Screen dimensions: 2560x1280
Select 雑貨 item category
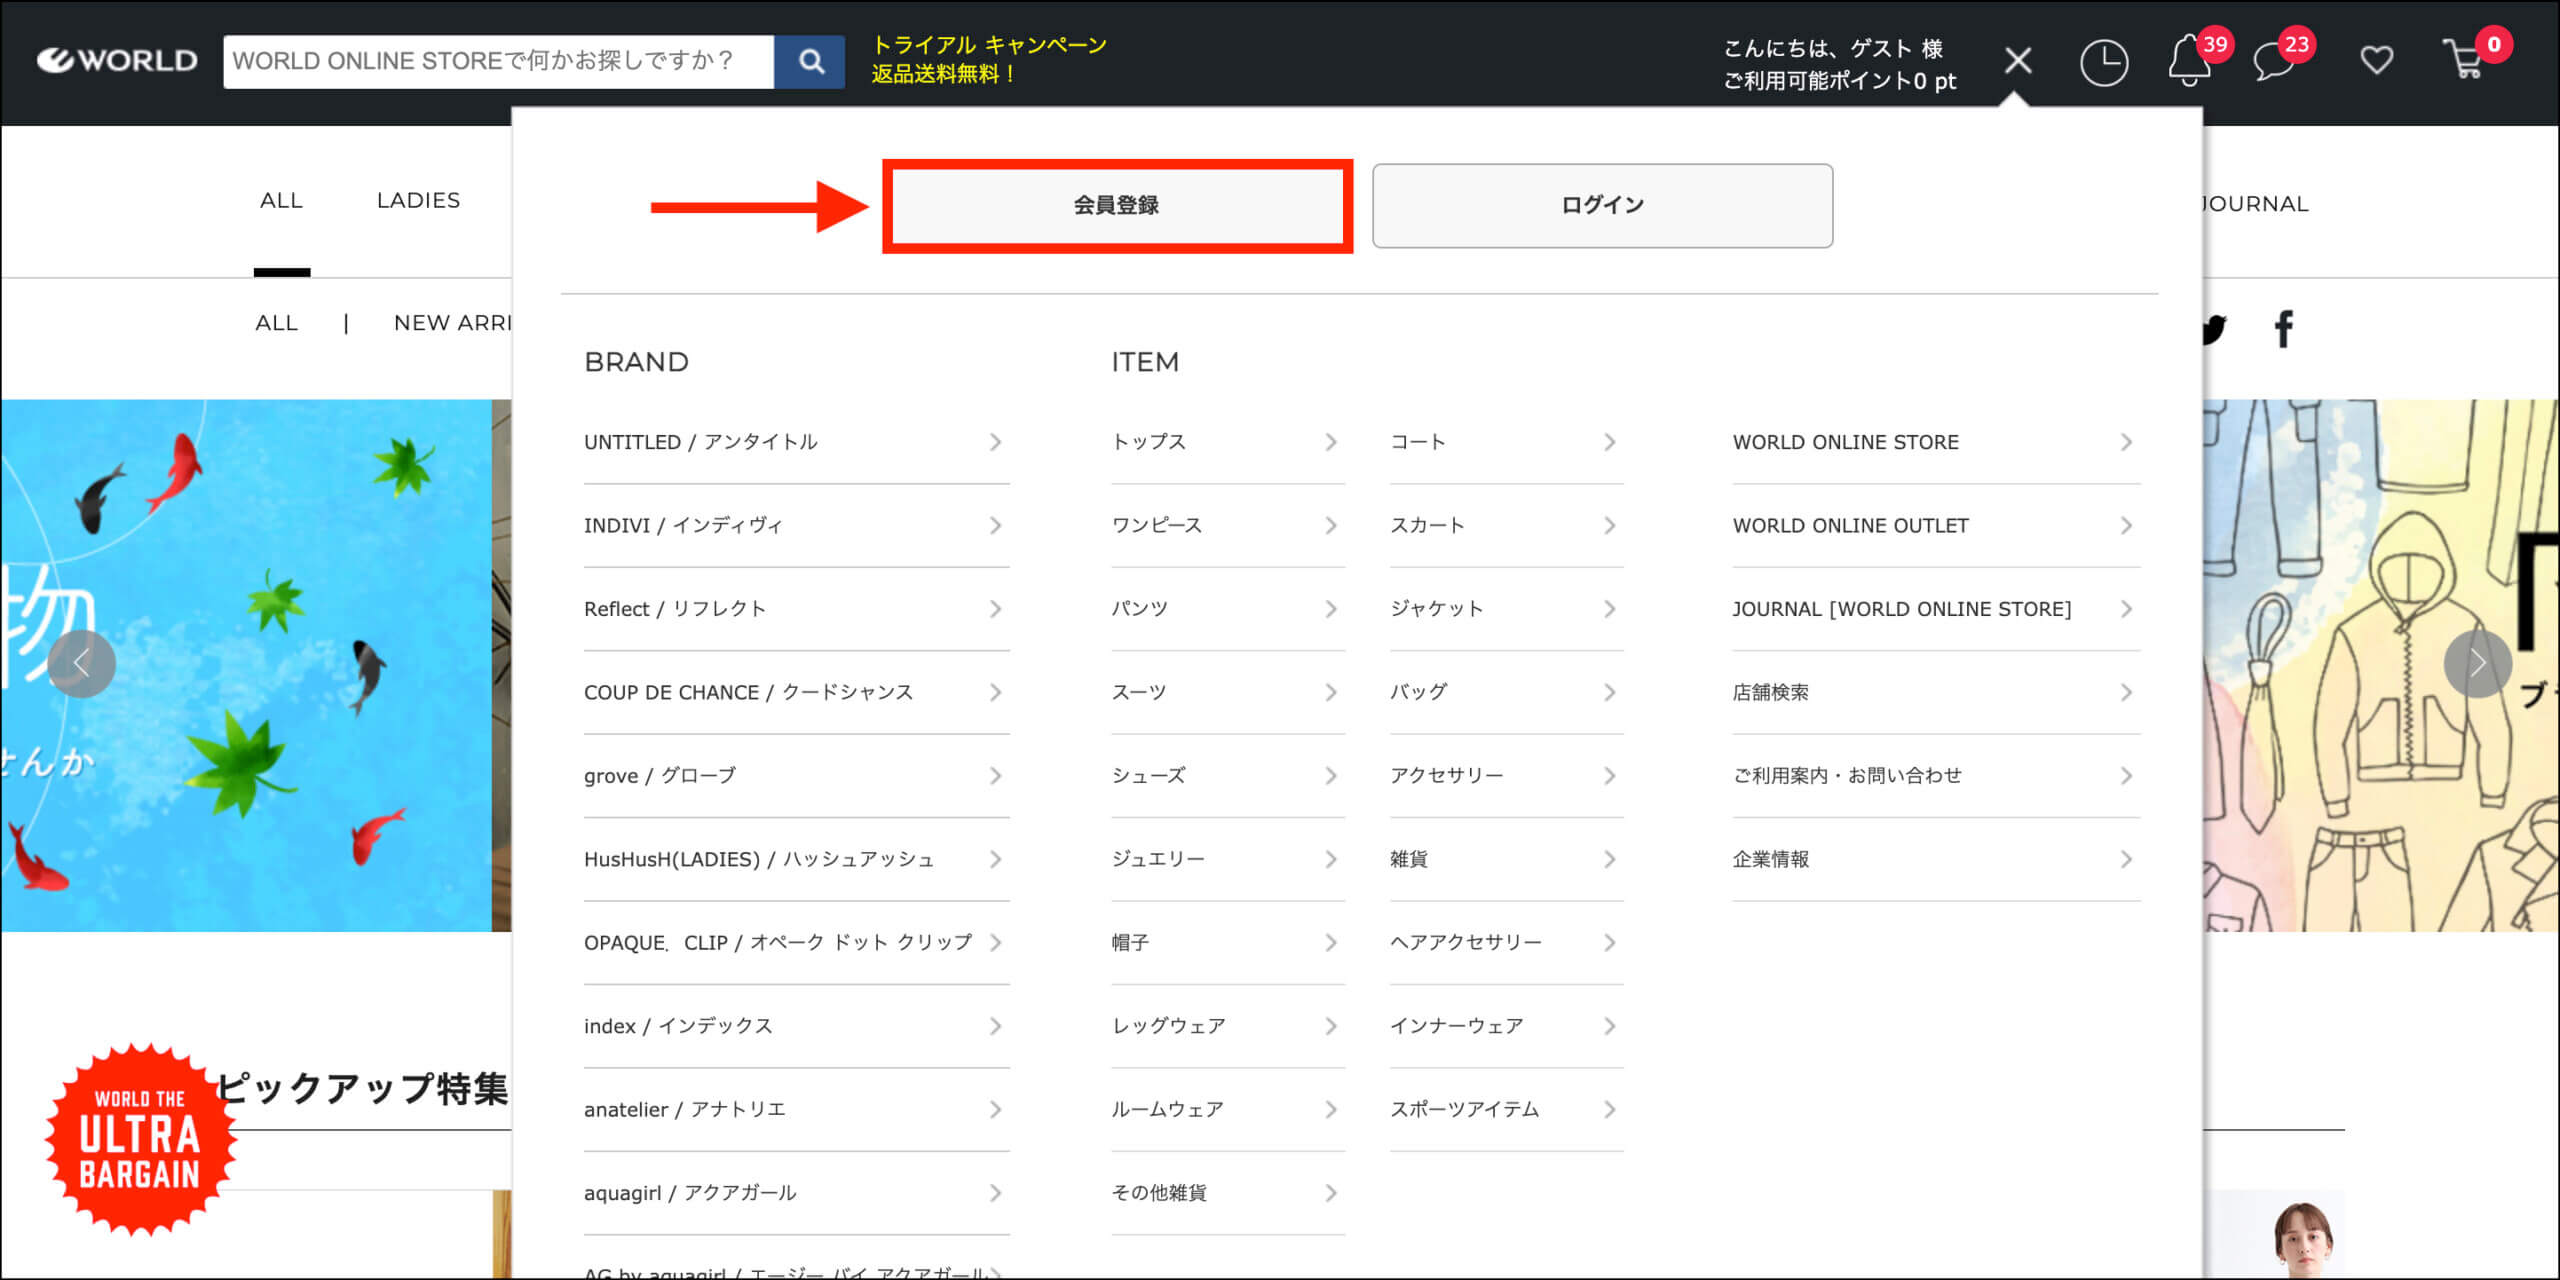pos(1506,859)
